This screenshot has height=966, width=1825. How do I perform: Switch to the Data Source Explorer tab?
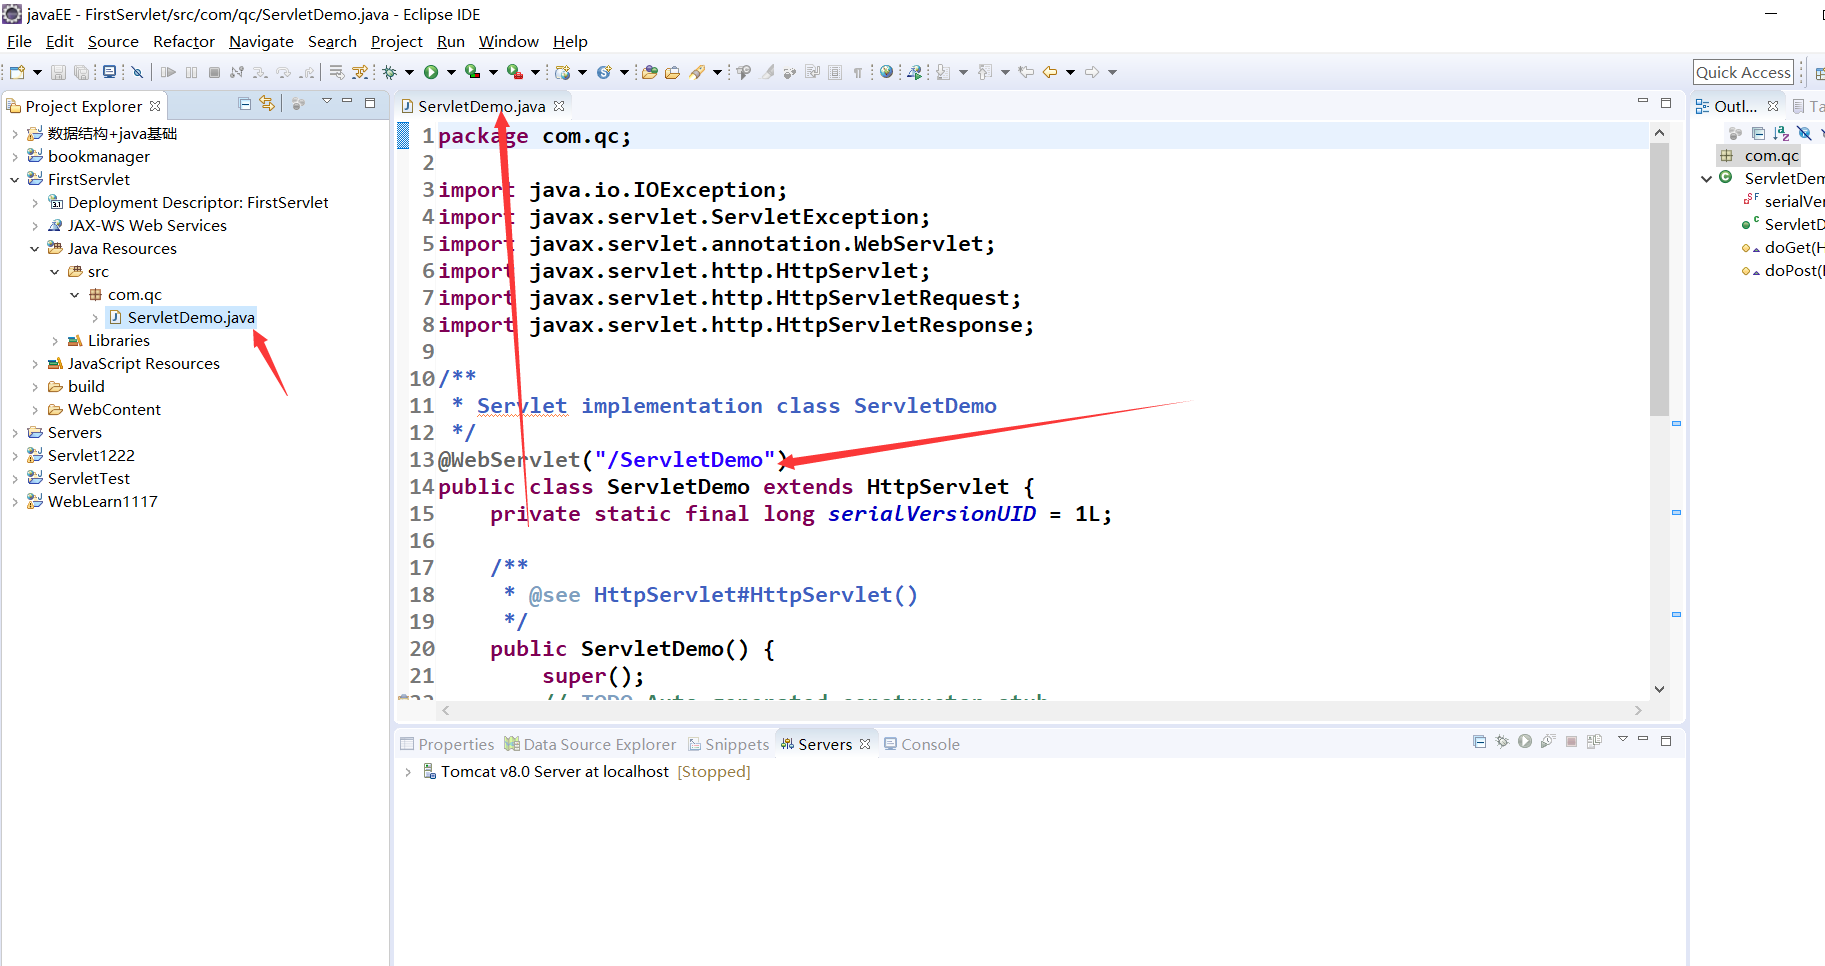[590, 744]
